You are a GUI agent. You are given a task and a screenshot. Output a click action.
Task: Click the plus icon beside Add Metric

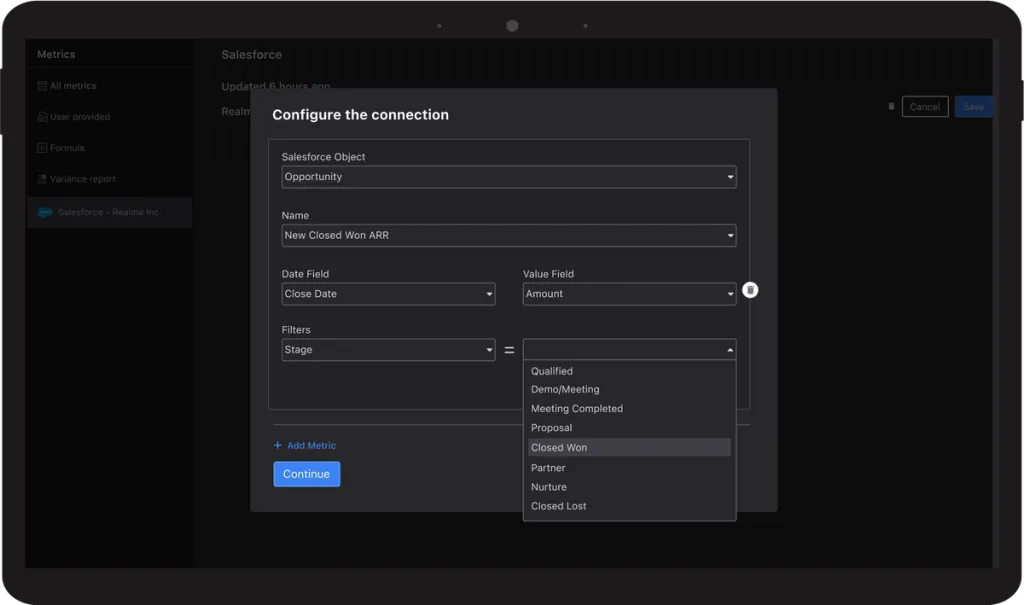click(278, 445)
